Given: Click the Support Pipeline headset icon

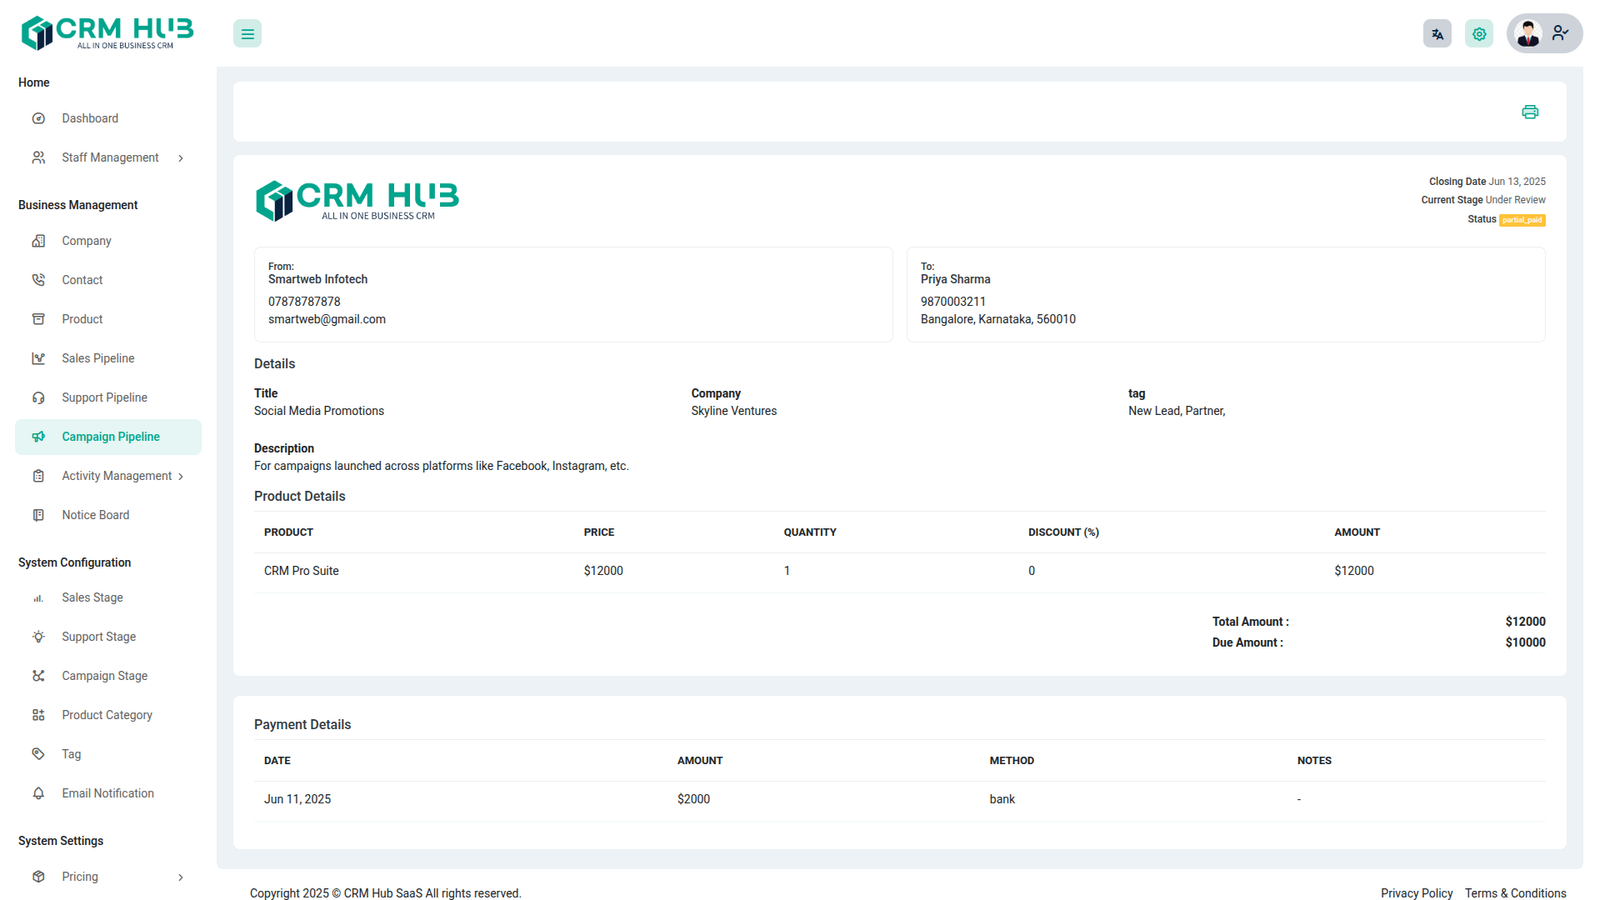Looking at the screenshot, I should [38, 398].
